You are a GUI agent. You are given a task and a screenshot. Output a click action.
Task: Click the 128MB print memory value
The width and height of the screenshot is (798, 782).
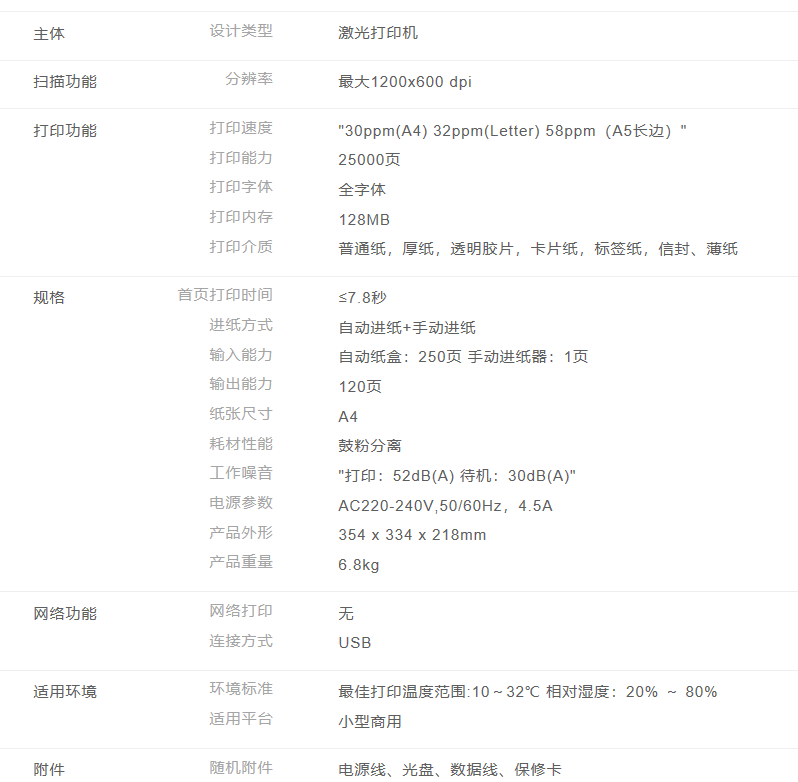coord(364,219)
